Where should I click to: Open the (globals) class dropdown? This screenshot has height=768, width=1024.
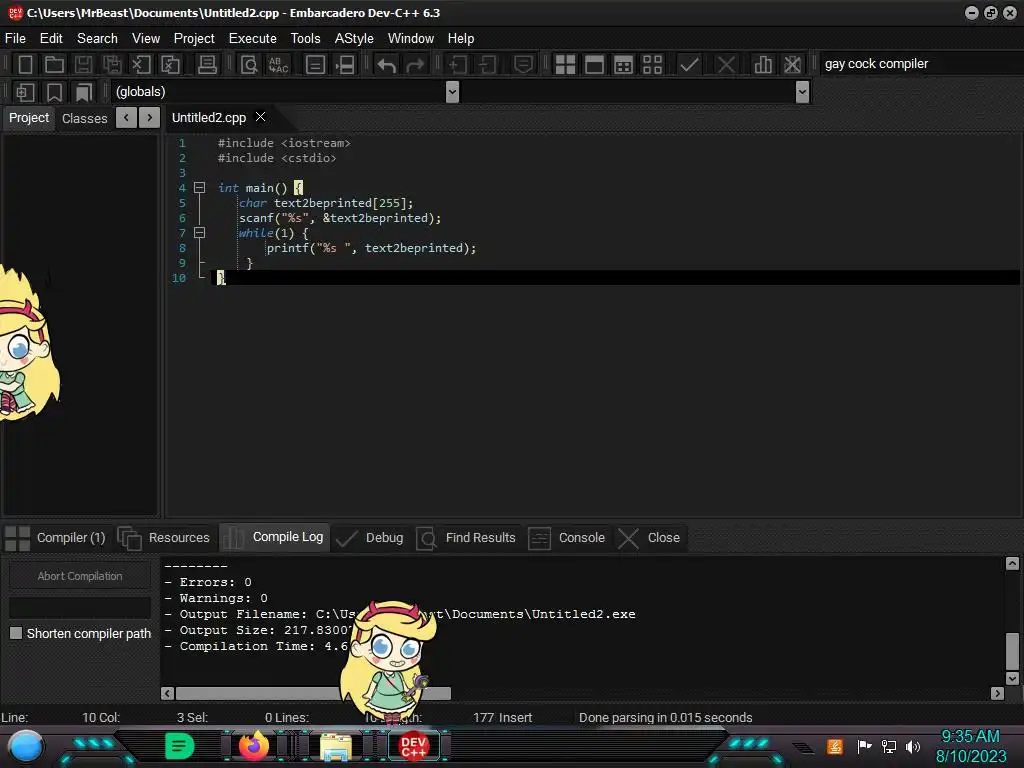point(452,92)
